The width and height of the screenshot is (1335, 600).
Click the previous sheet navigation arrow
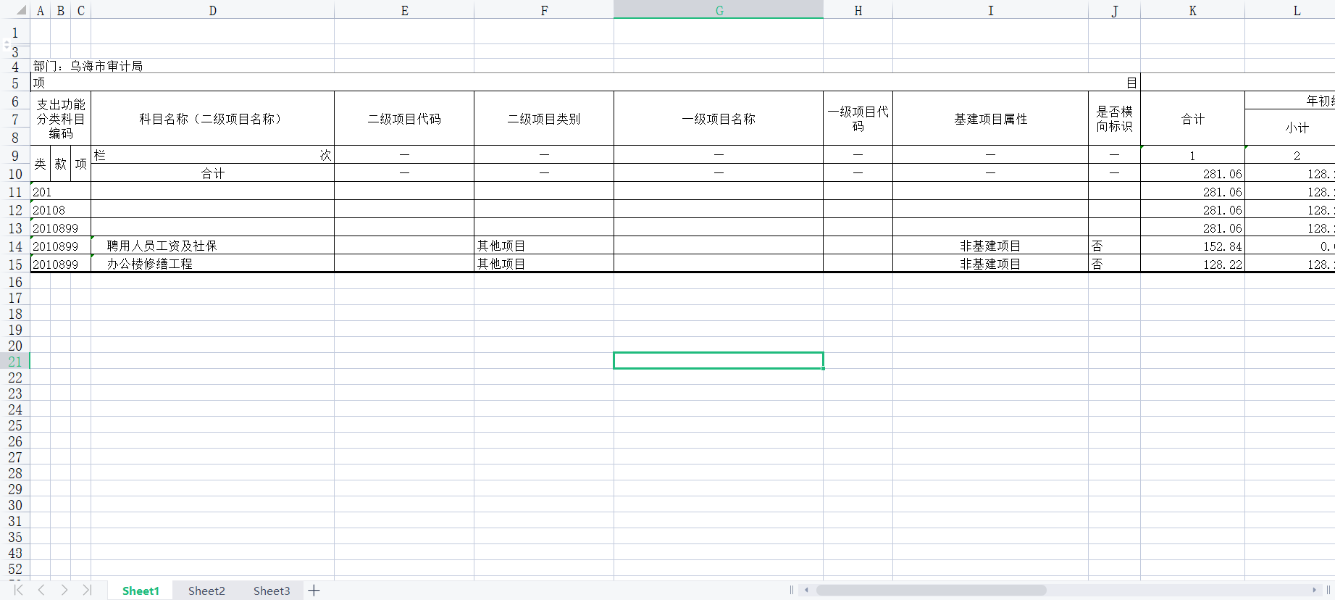point(41,591)
